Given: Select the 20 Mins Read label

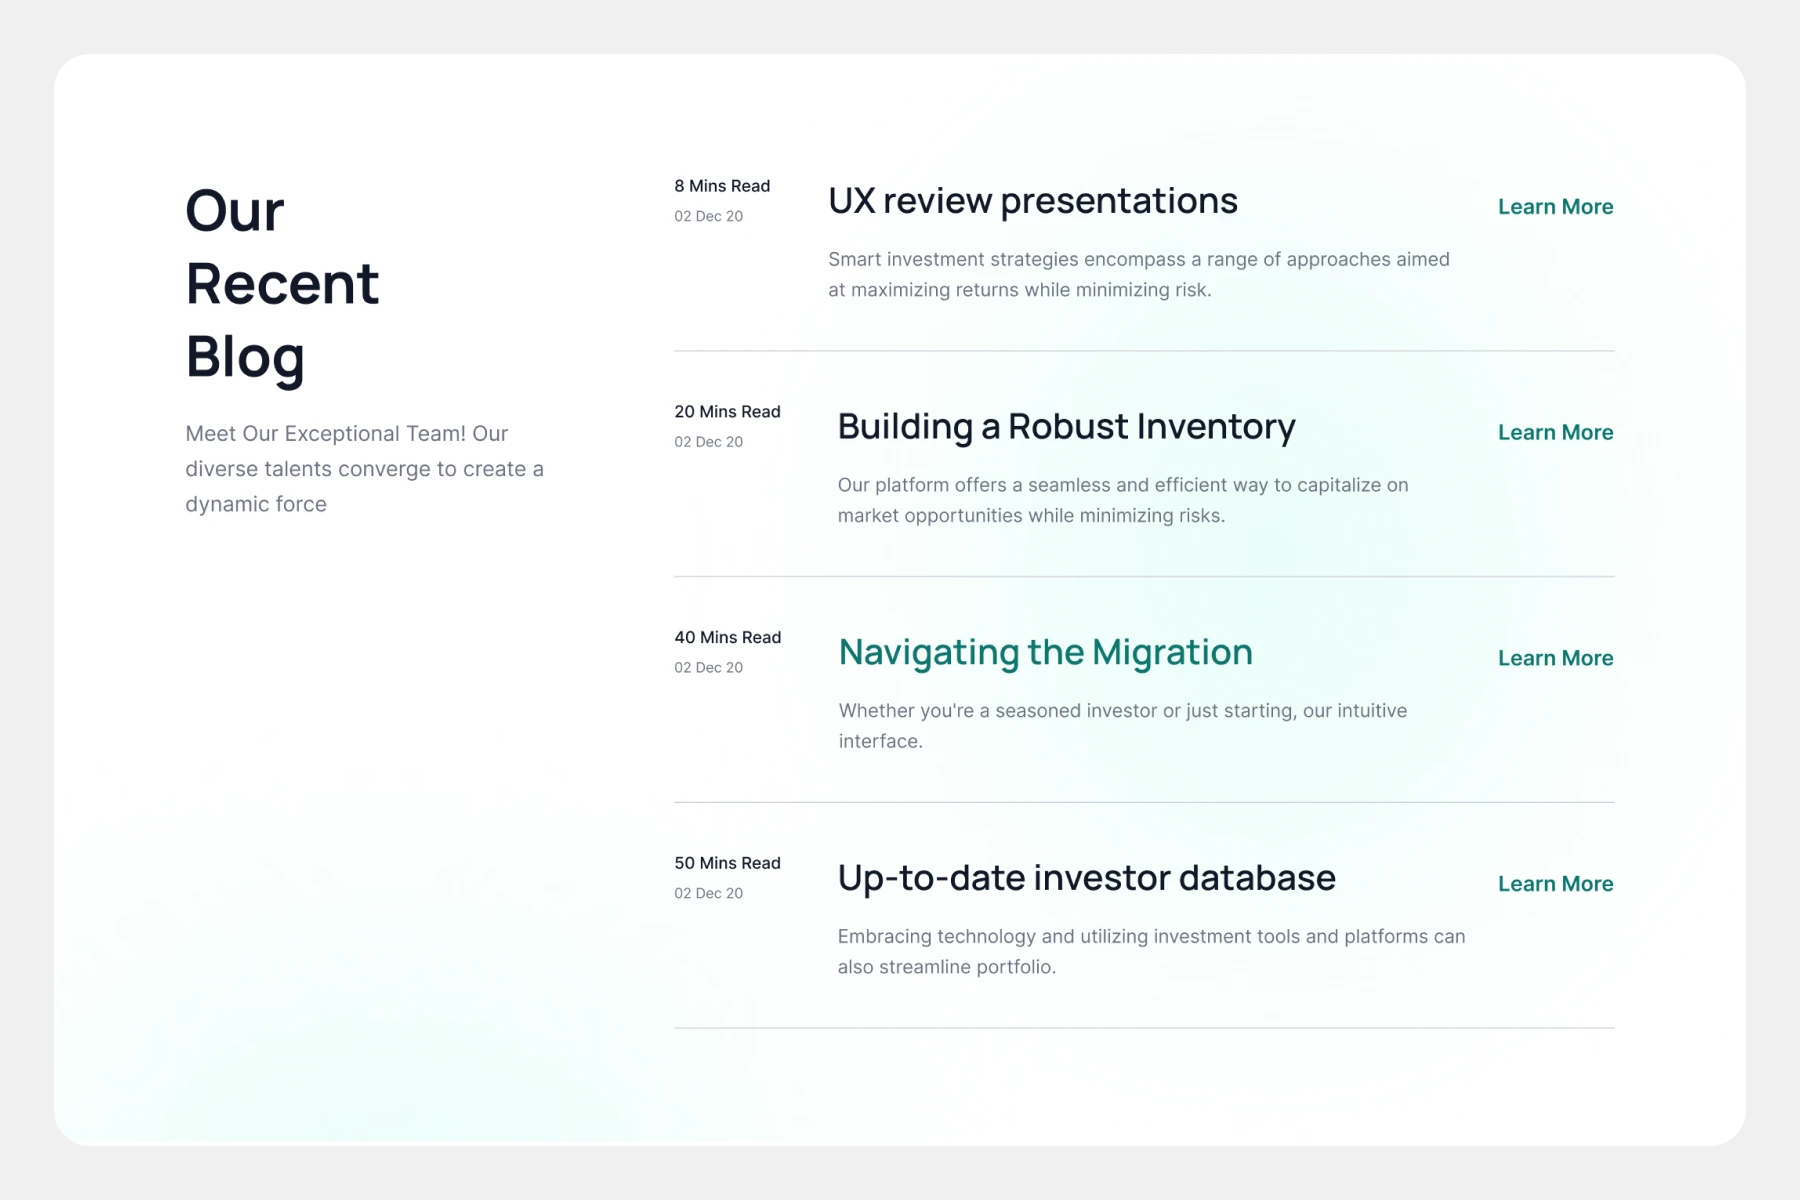Looking at the screenshot, I should click(727, 412).
